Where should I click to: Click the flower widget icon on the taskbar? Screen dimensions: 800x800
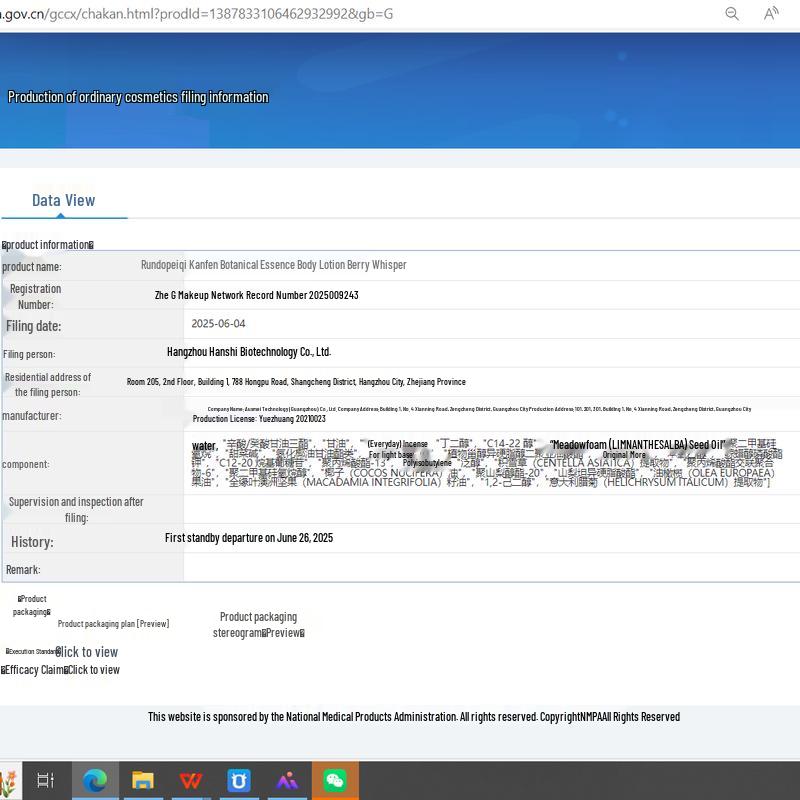click(7, 780)
